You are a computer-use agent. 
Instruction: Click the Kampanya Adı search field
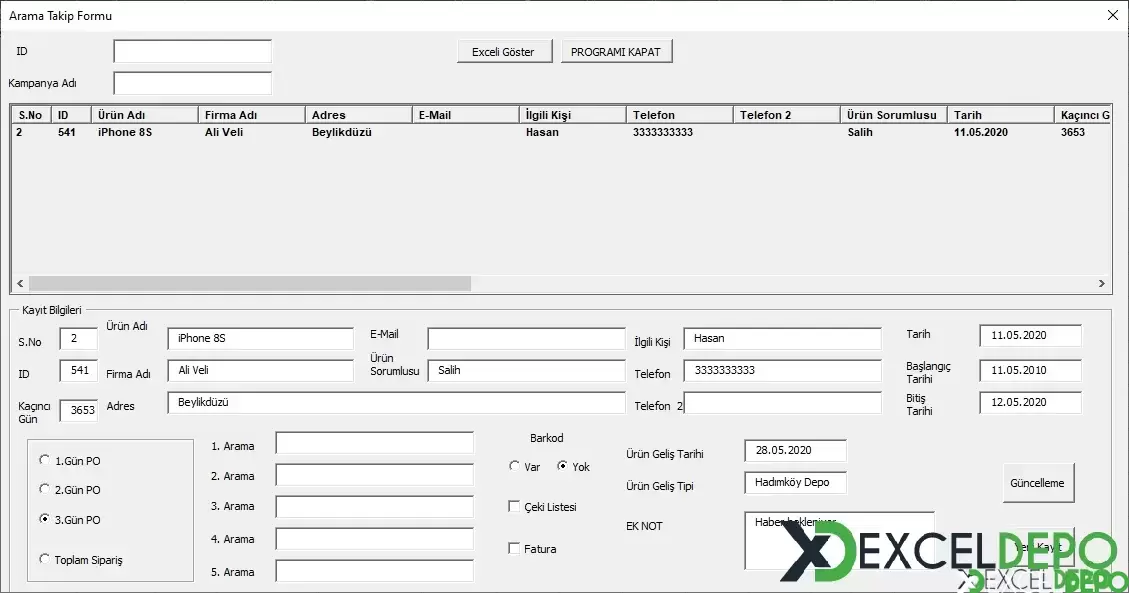click(x=192, y=83)
